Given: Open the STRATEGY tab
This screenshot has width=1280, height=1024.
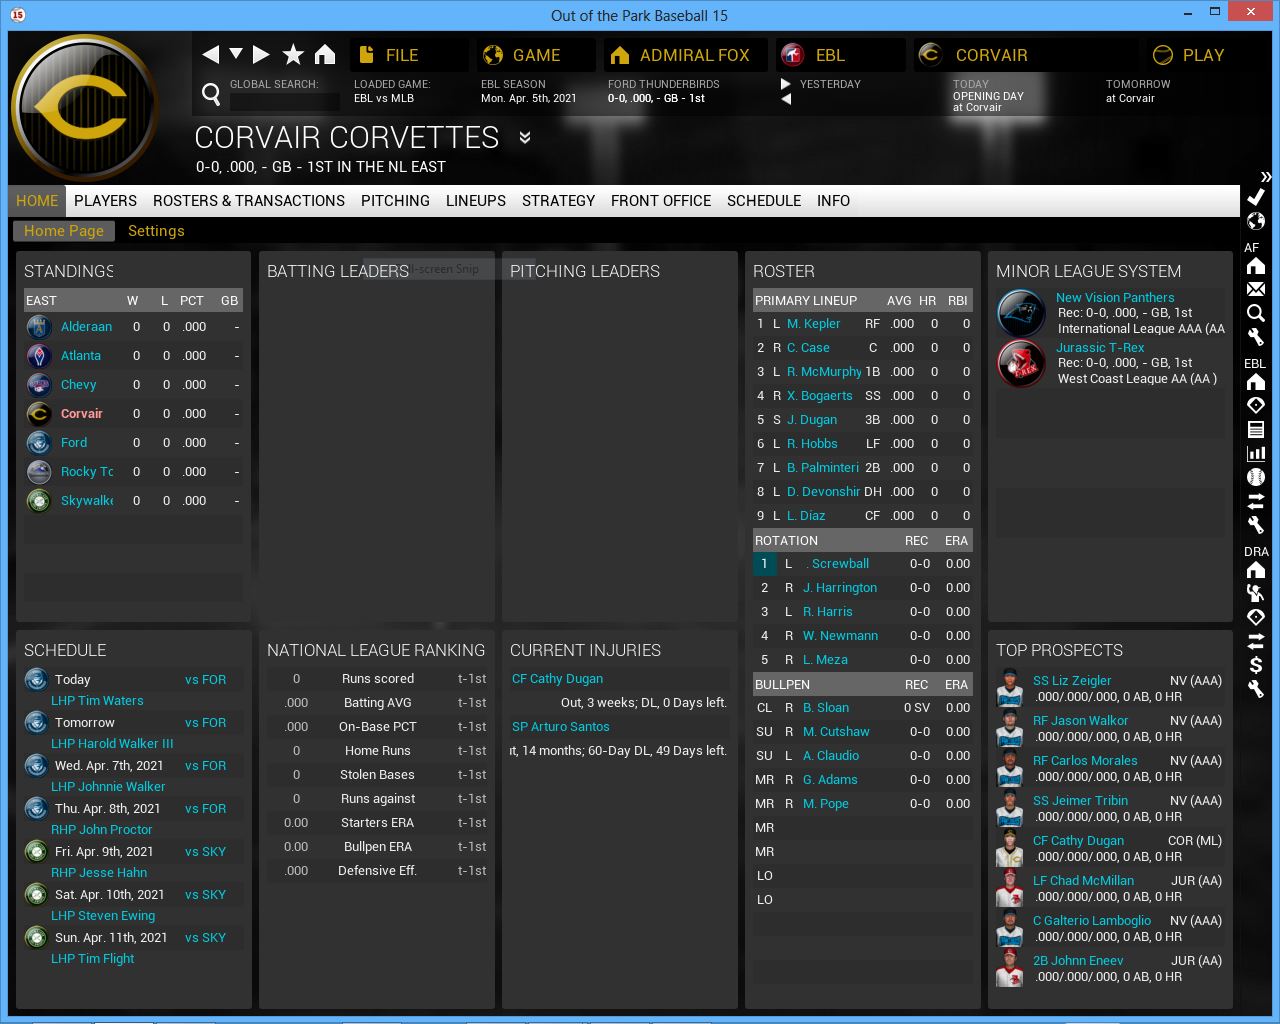Looking at the screenshot, I should (558, 201).
